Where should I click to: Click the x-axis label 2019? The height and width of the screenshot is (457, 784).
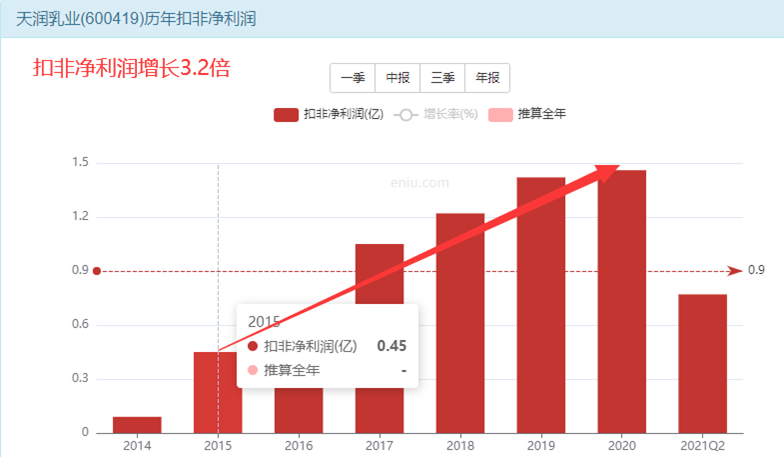coord(541,446)
